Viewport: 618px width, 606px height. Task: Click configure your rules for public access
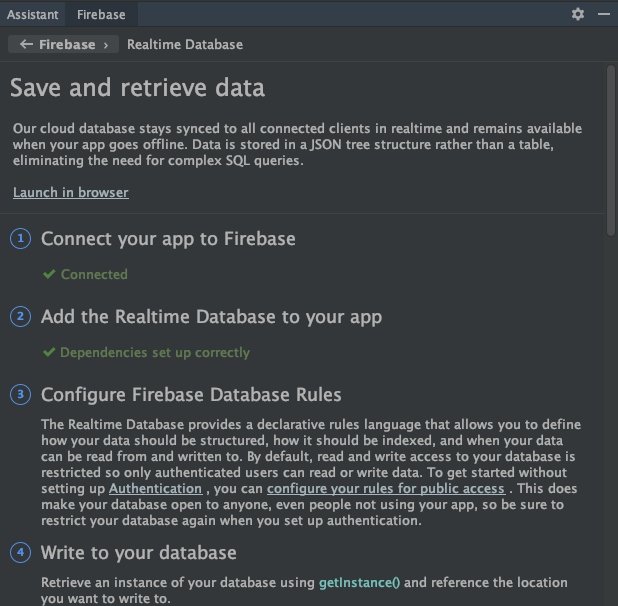click(x=386, y=489)
